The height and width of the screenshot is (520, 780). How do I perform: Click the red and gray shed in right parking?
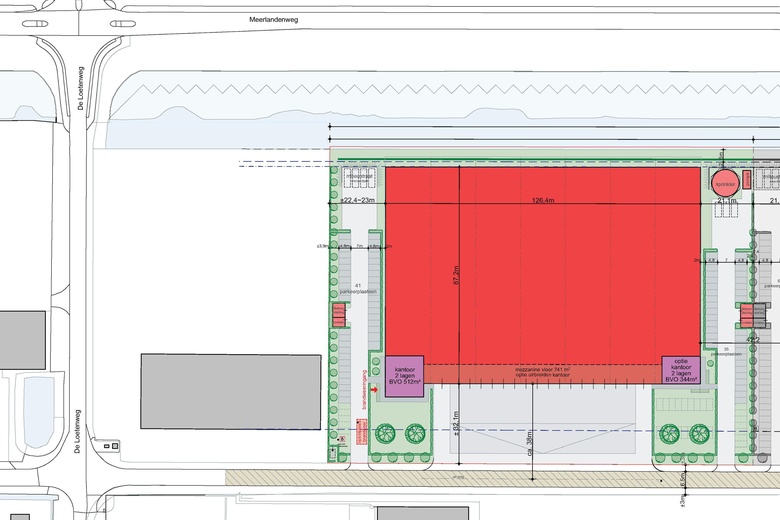752,316
